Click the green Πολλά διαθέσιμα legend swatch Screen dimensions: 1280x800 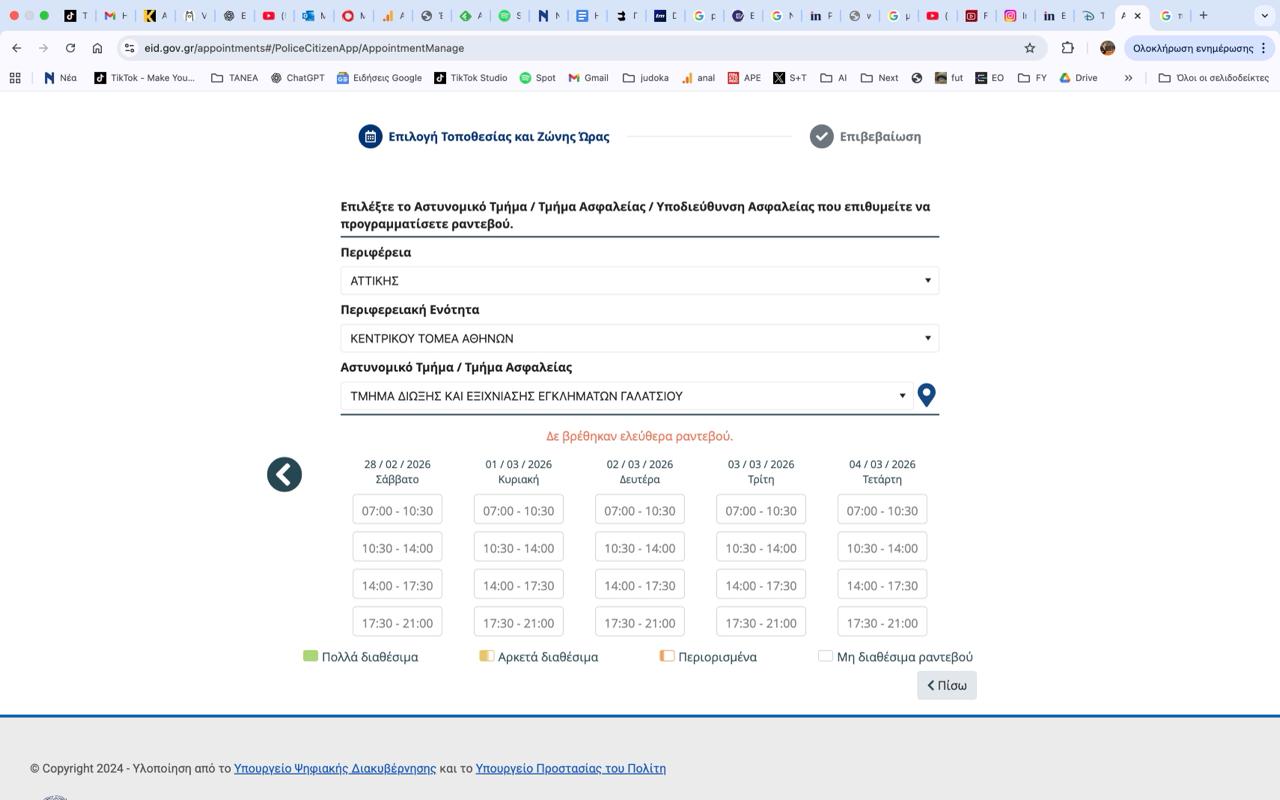click(x=310, y=656)
